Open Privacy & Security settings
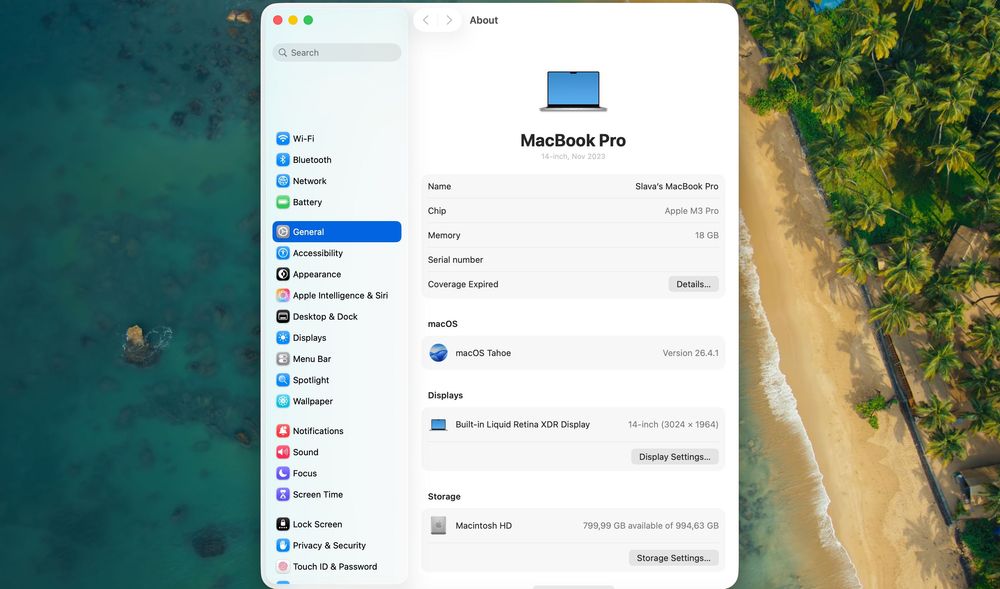Image resolution: width=1000 pixels, height=589 pixels. coord(337,545)
